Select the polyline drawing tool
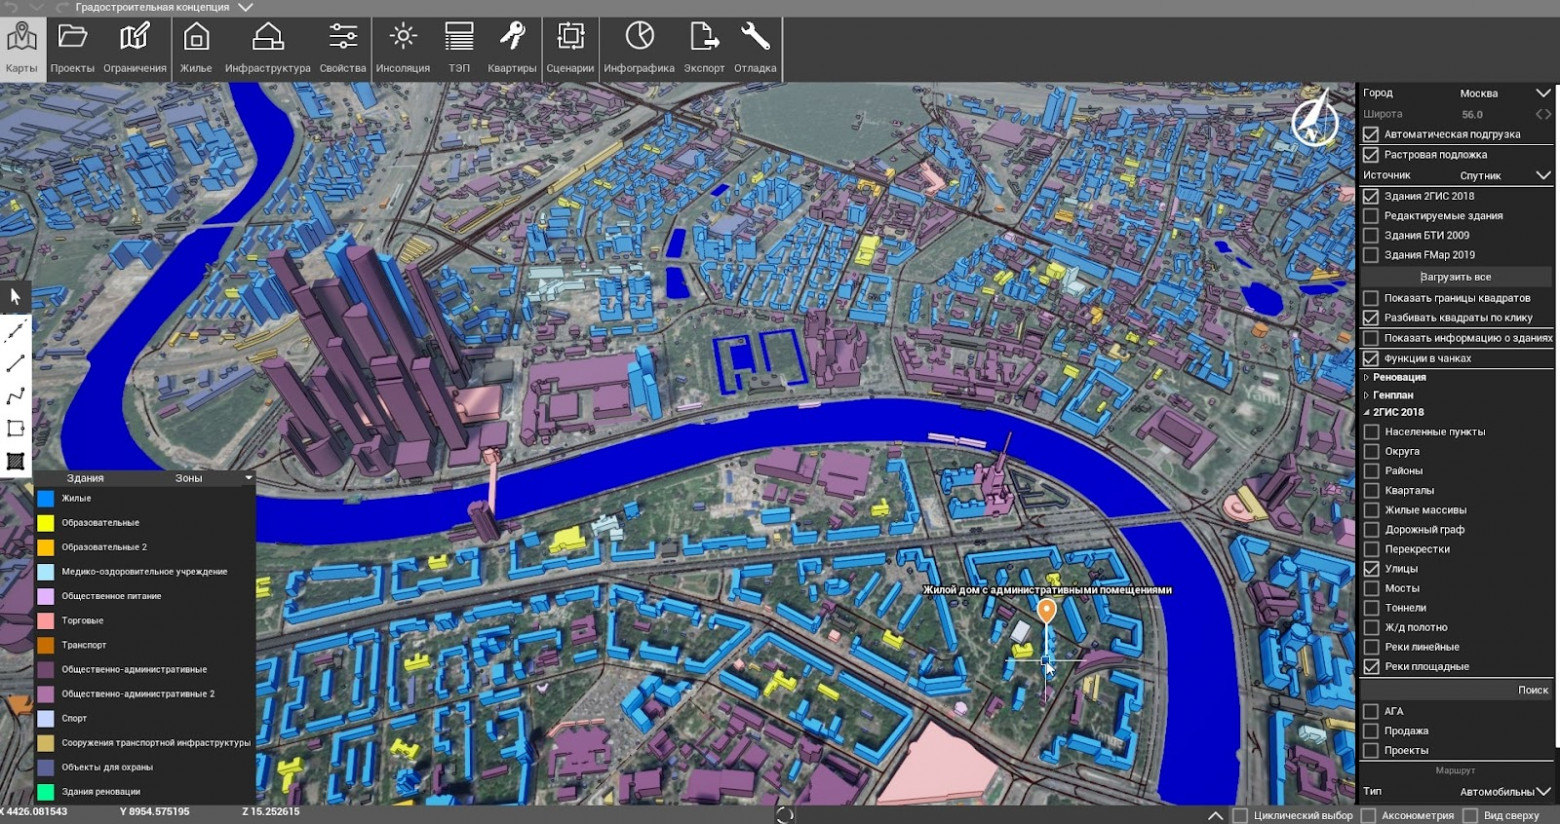This screenshot has width=1560, height=824. (x=15, y=396)
